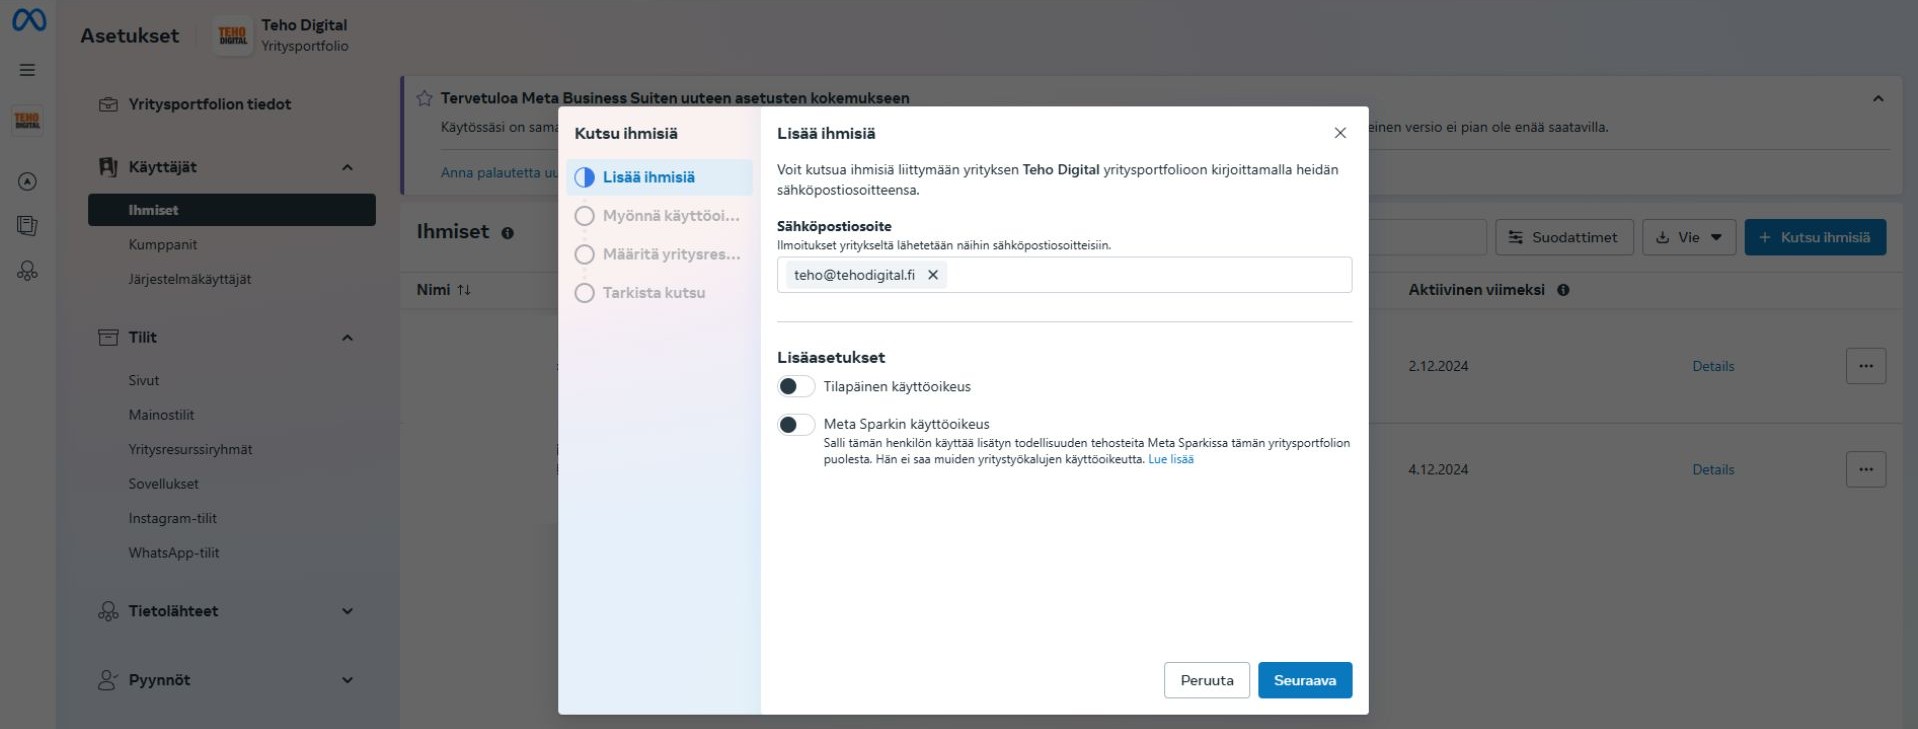Image resolution: width=1918 pixels, height=729 pixels.
Task: Open the hamburger menu icon
Action: [x=27, y=70]
